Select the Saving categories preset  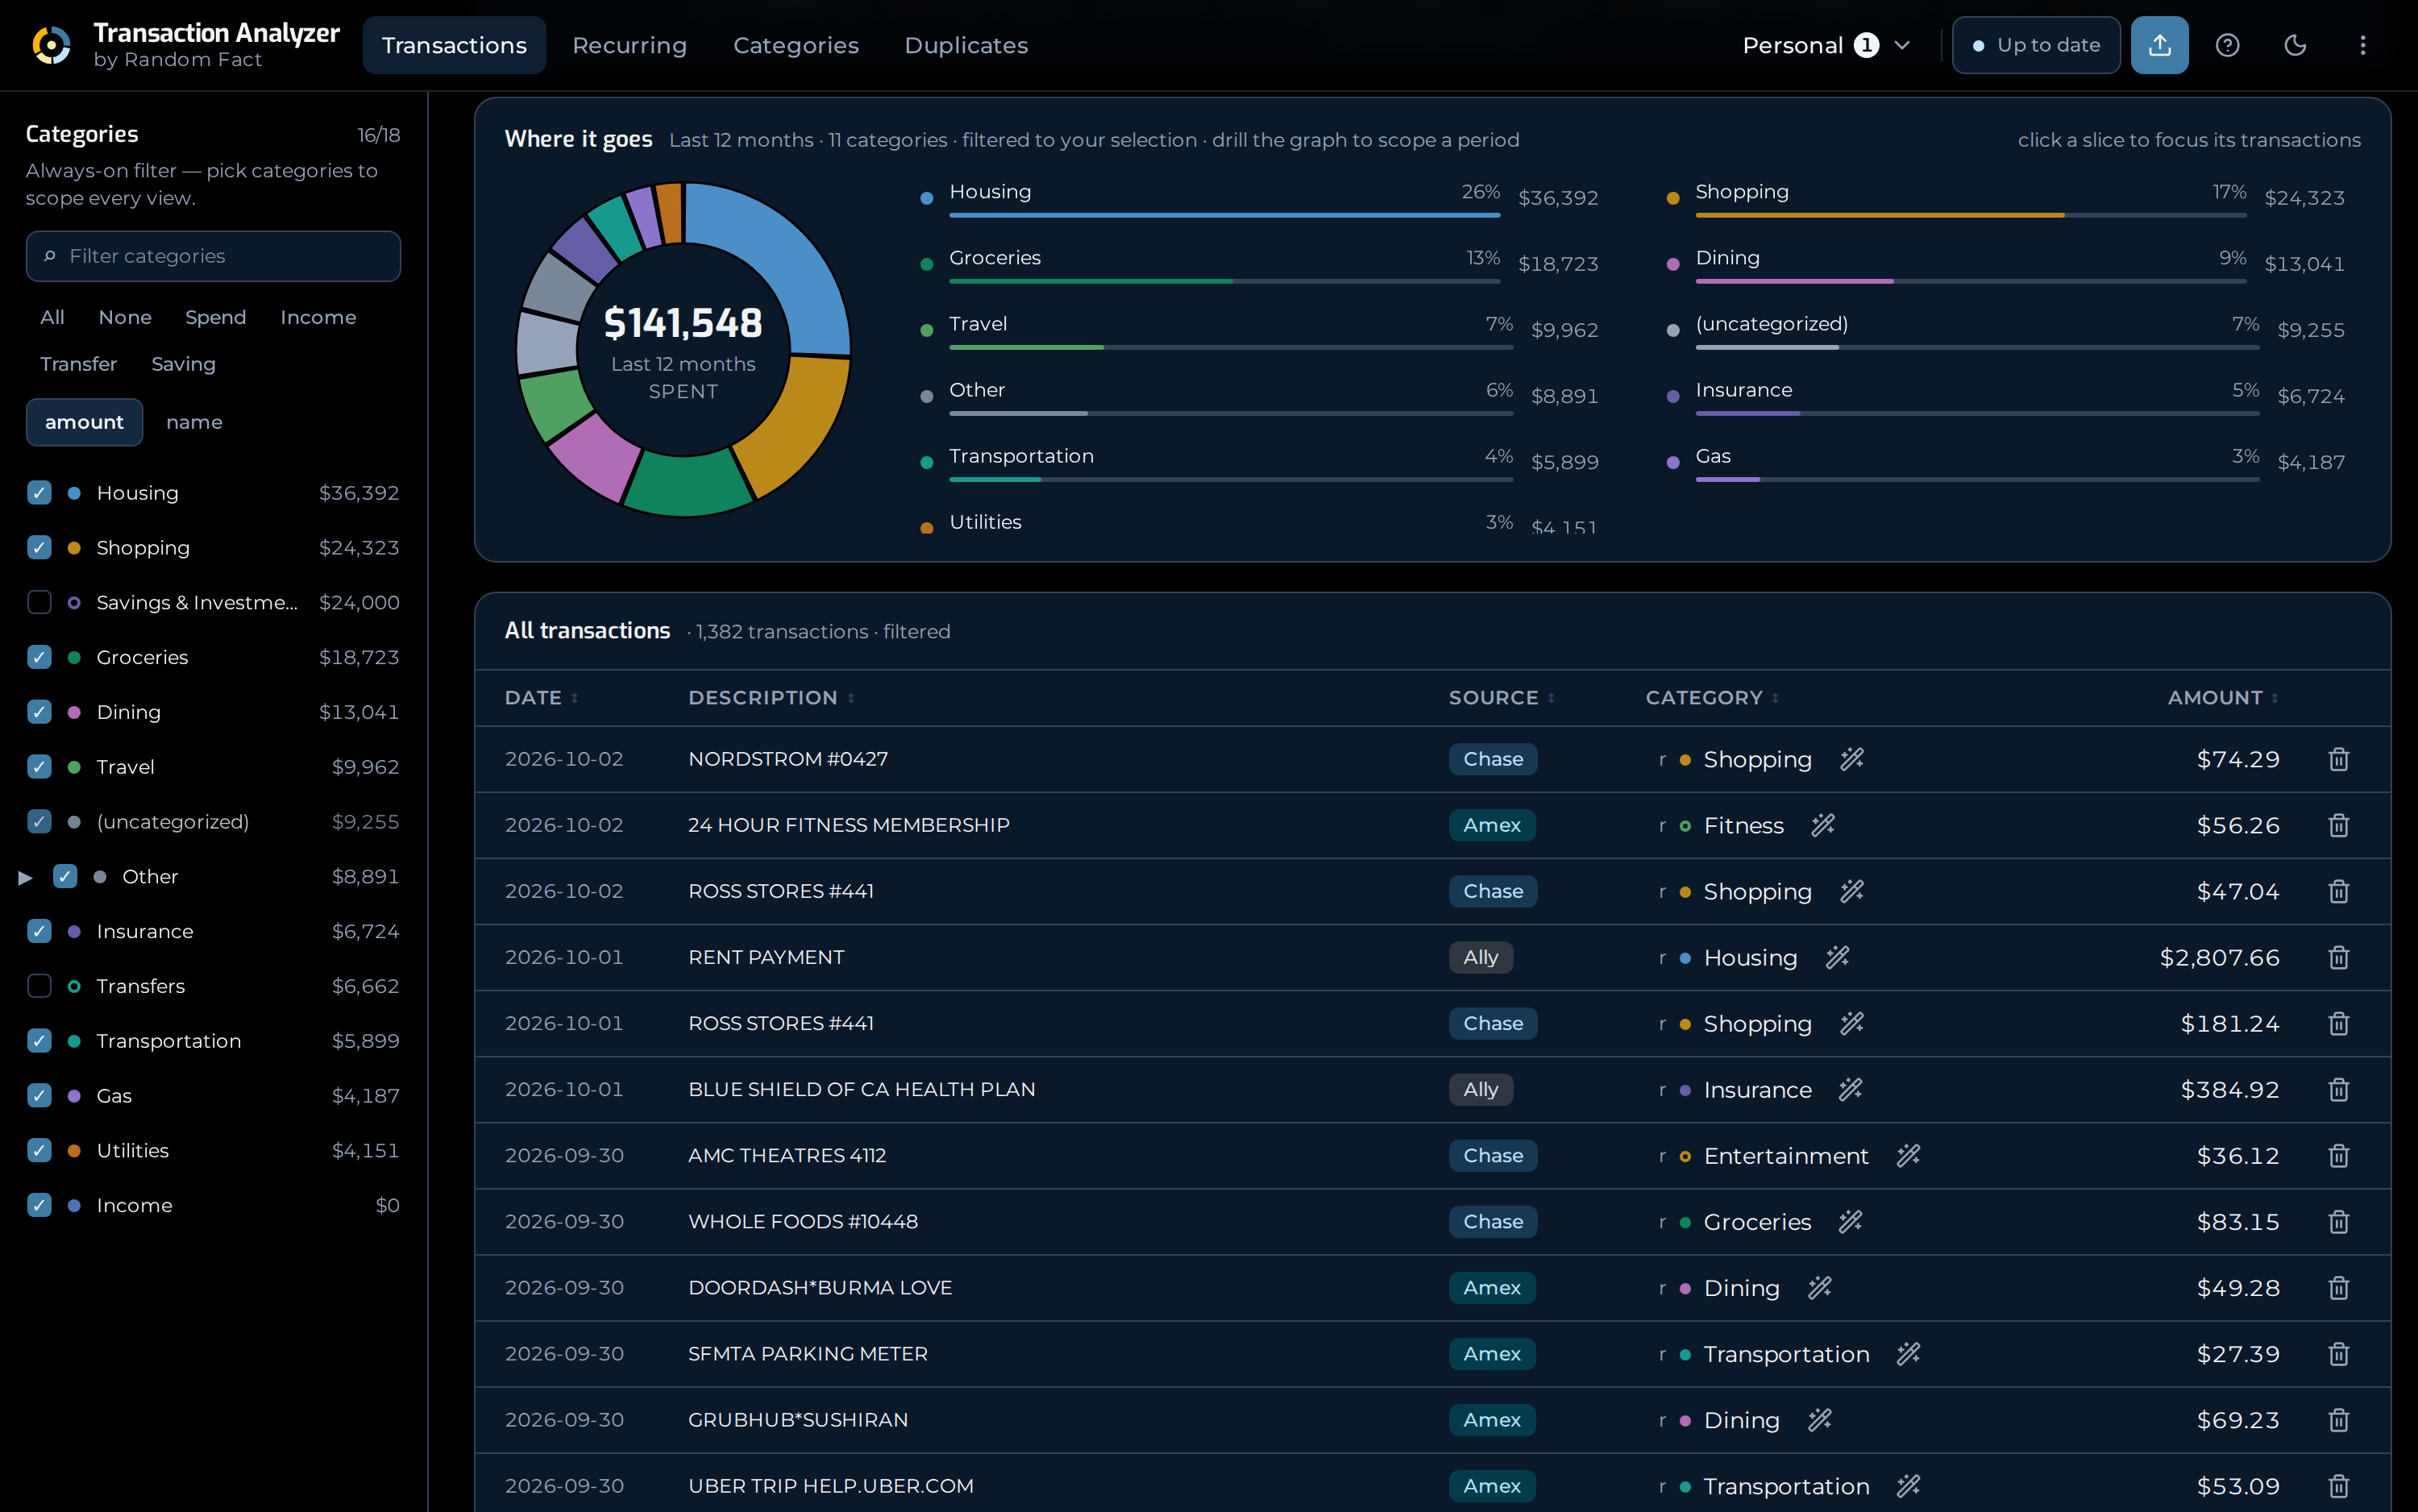pyautogui.click(x=183, y=364)
